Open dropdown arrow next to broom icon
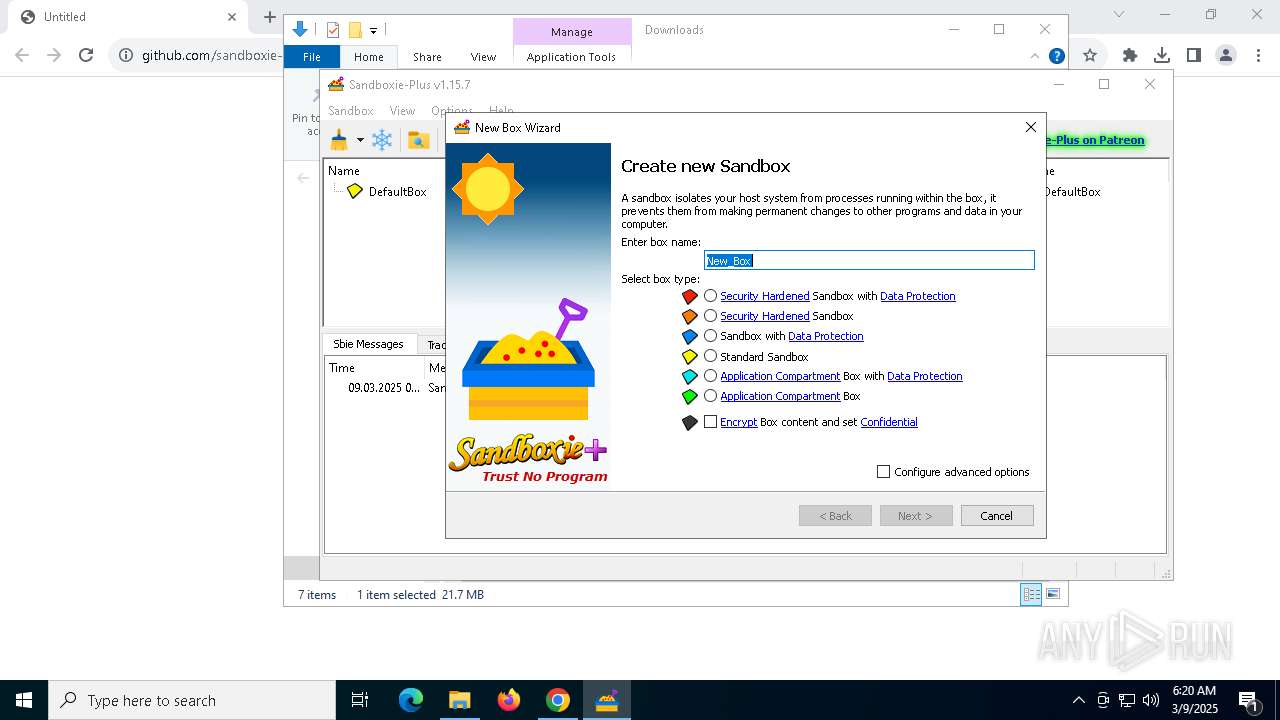Screen dimensions: 1280x720 360,140
